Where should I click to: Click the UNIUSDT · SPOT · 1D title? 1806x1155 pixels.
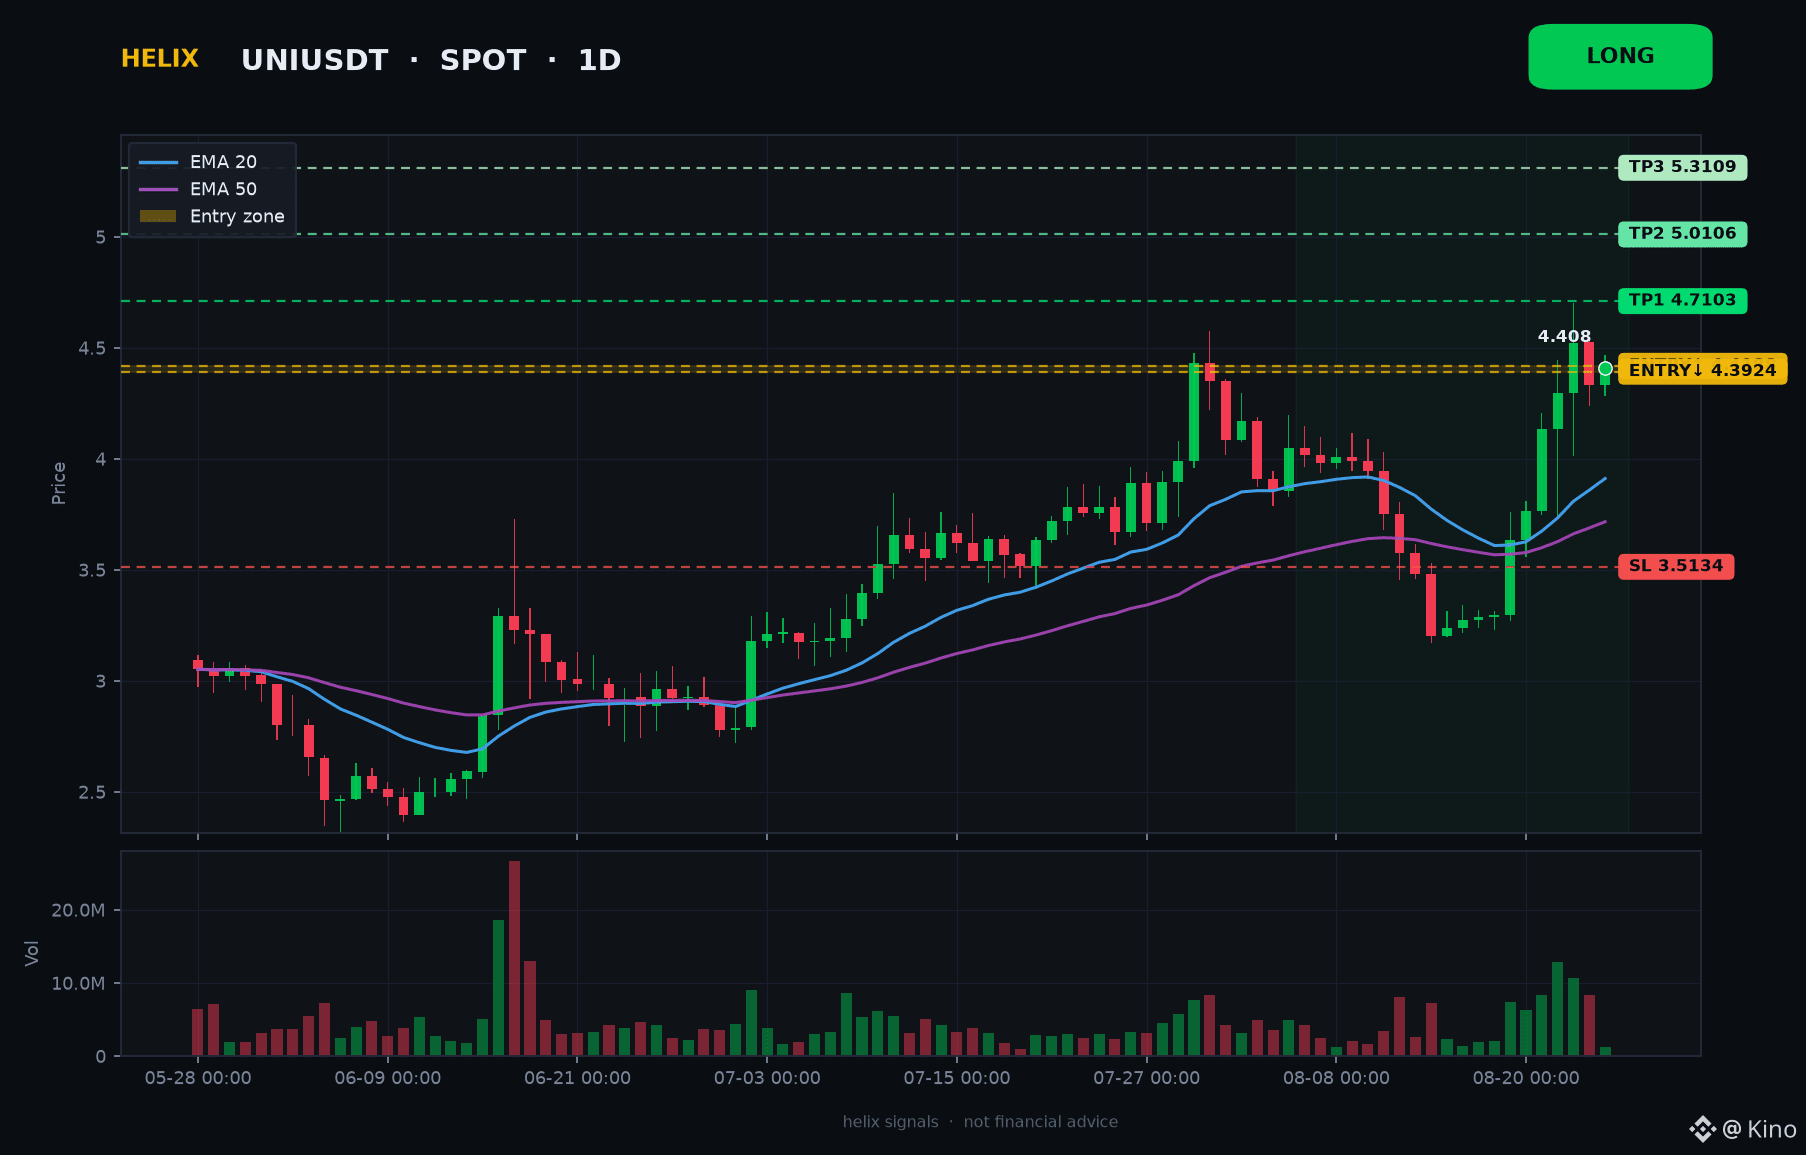coord(431,60)
